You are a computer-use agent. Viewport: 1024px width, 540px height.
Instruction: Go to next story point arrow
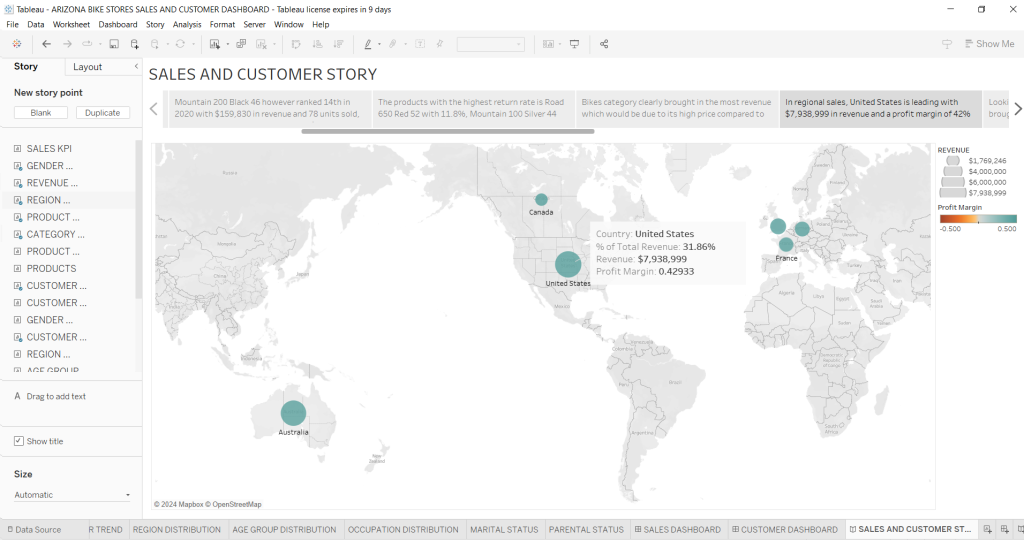[1017, 109]
